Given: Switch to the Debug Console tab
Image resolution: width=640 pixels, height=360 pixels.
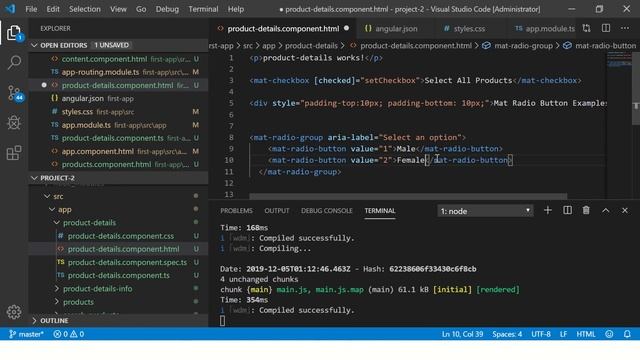Looking at the screenshot, I should tap(327, 211).
